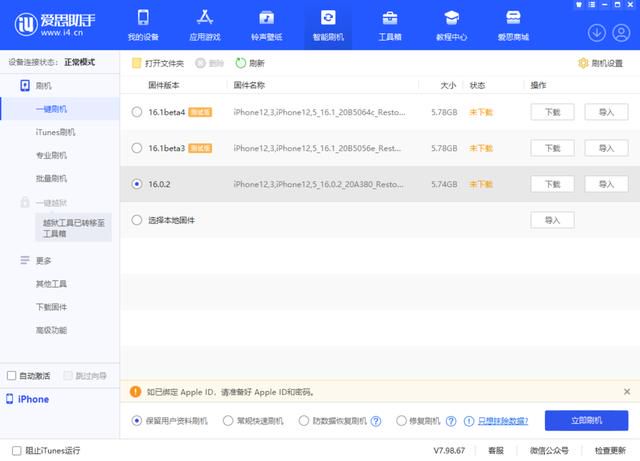Viewport: 640px width, 461px height.
Task: Download the 16.1beta4 firmware
Action: tap(552, 112)
